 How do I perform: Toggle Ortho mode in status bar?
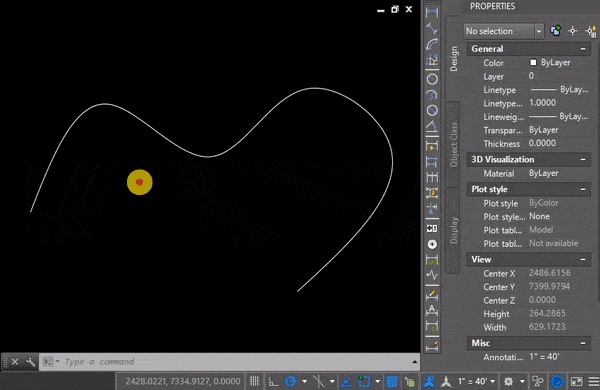click(273, 381)
